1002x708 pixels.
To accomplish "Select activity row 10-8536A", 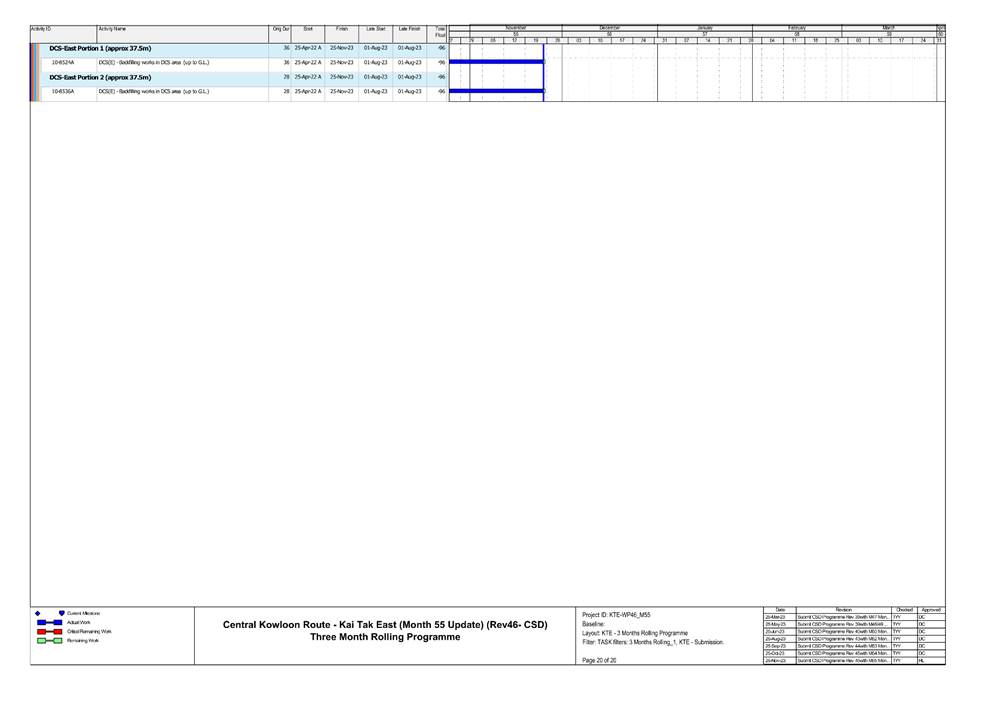I will (63, 91).
